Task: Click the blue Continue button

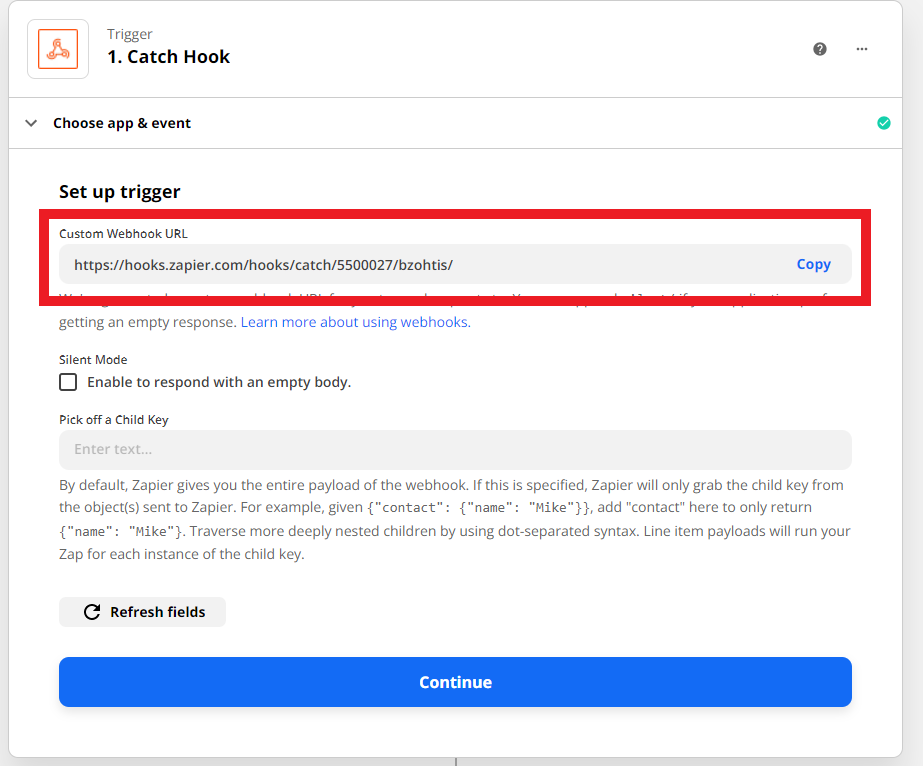Action: tap(455, 682)
